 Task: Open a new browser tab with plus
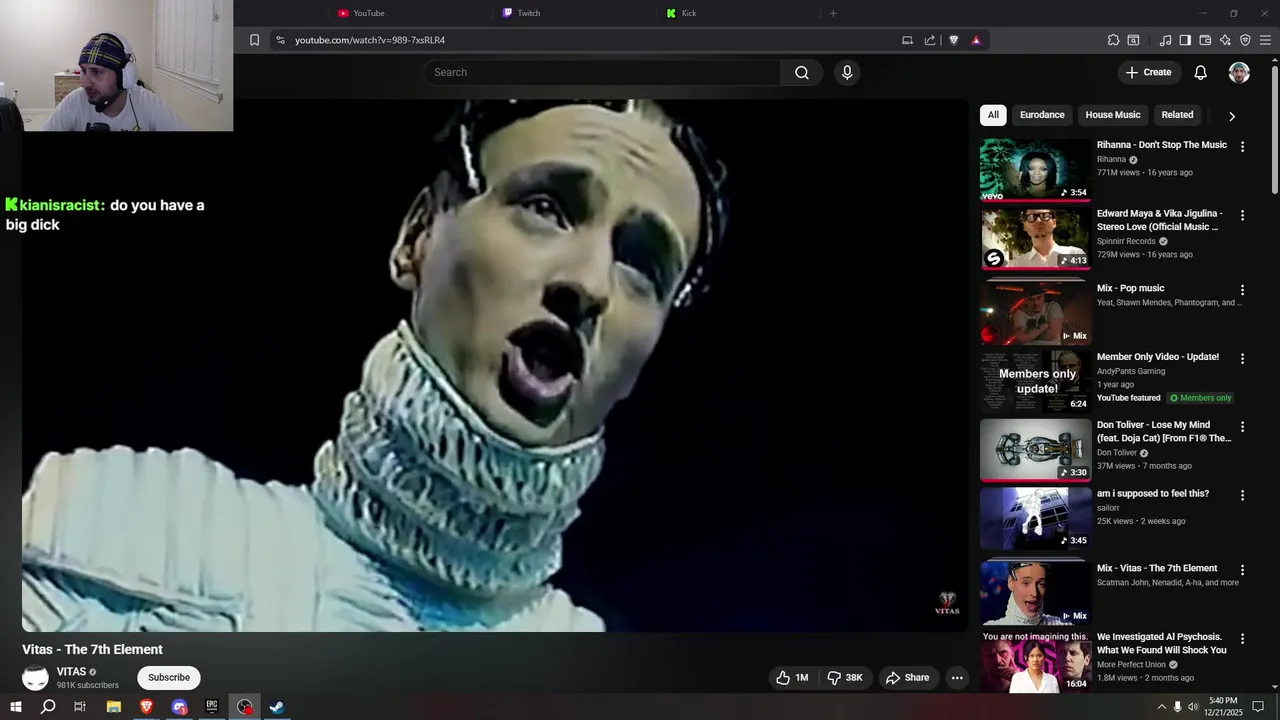click(x=833, y=13)
